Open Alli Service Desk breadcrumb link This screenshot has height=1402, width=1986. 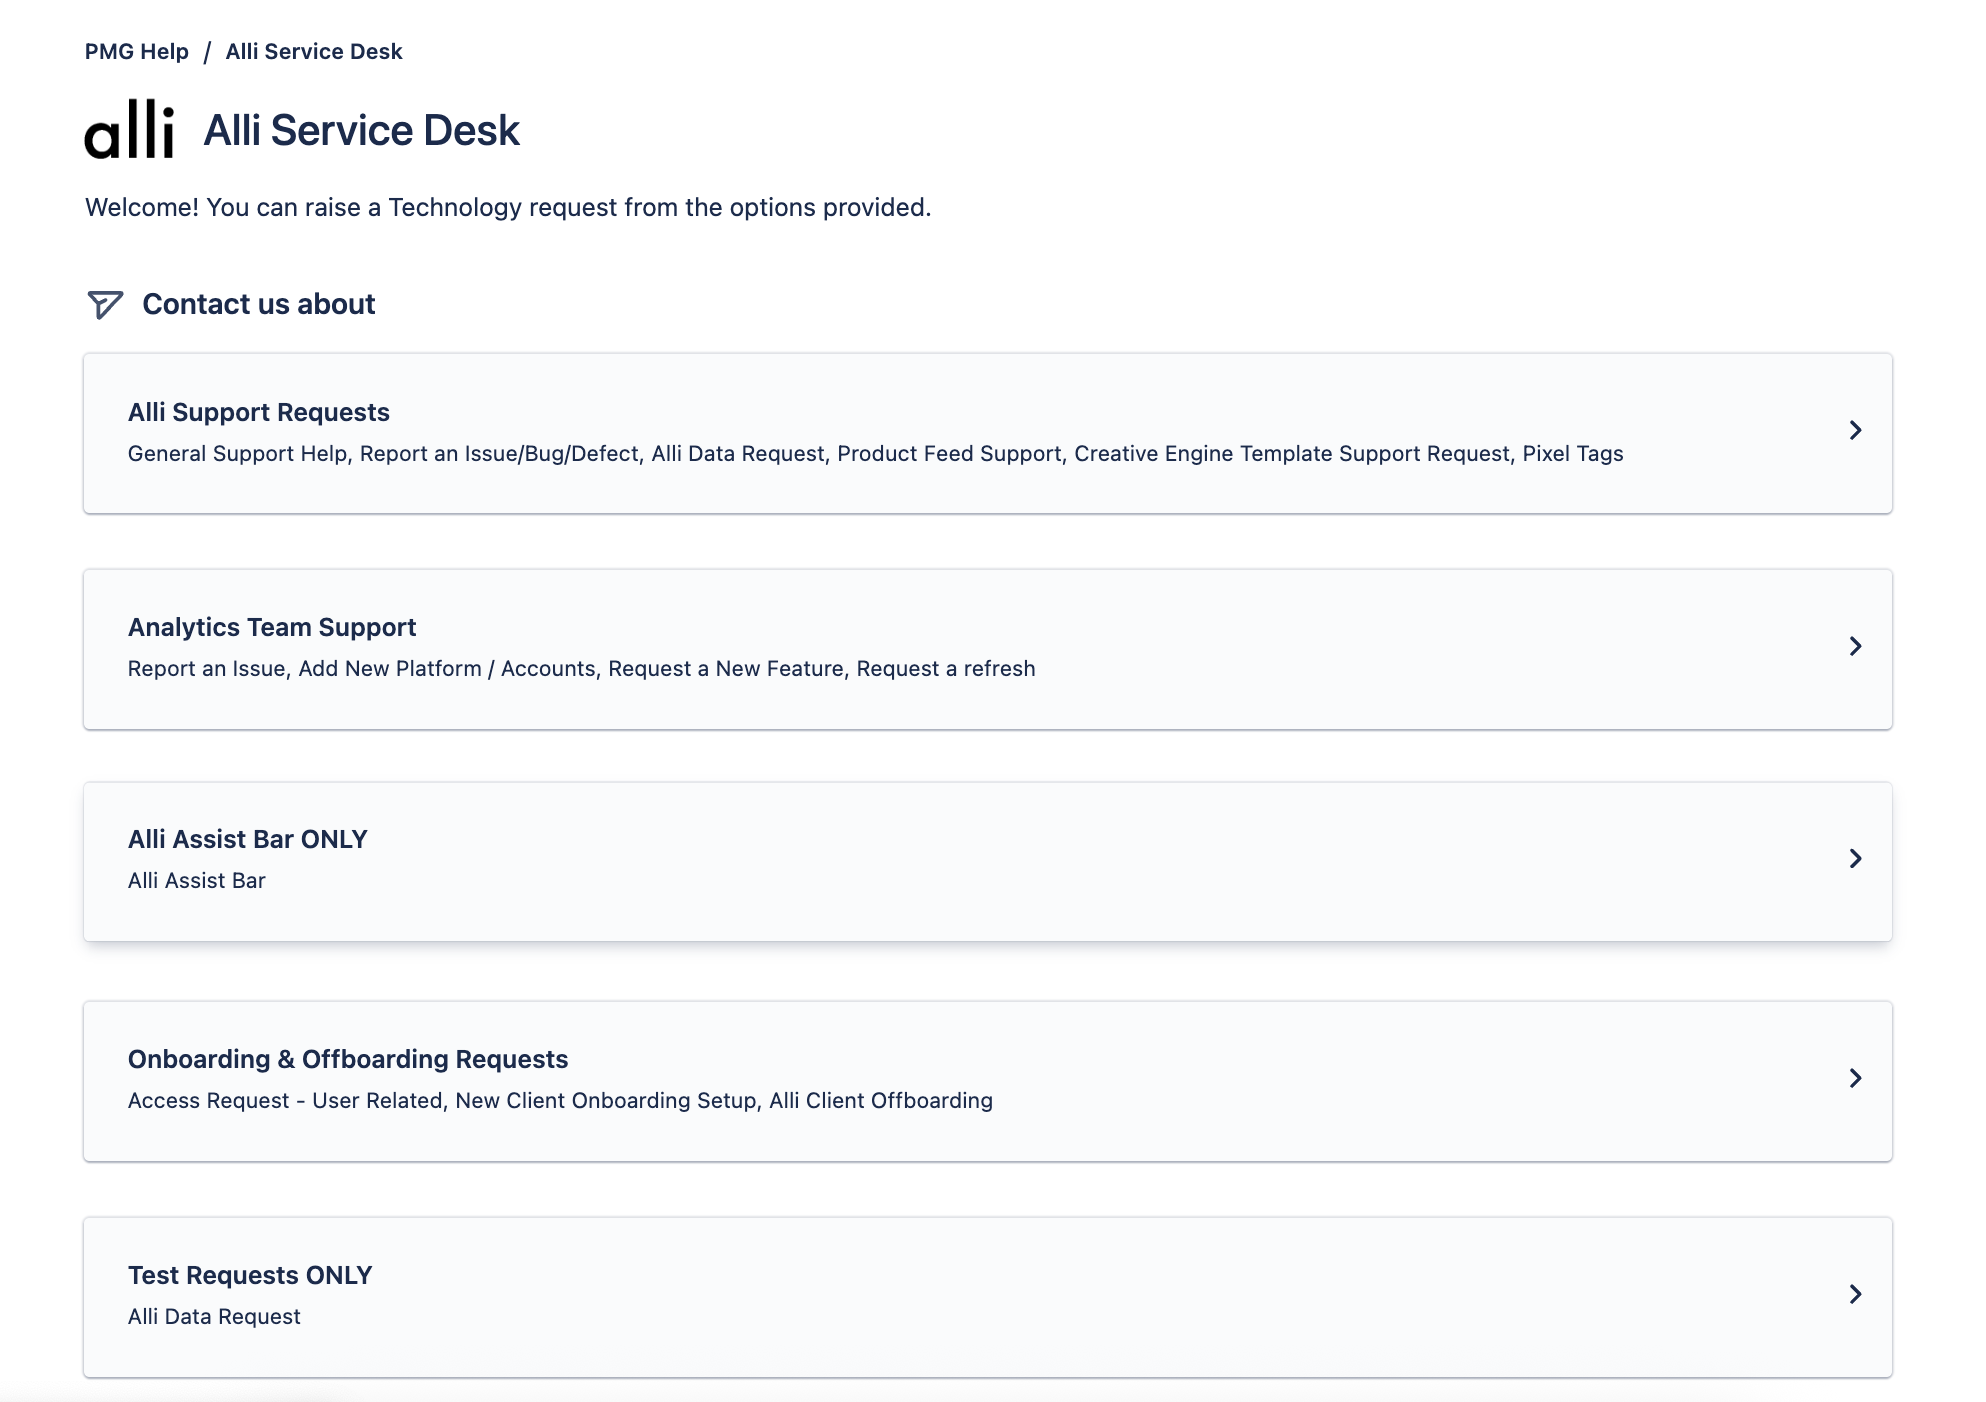(x=314, y=52)
